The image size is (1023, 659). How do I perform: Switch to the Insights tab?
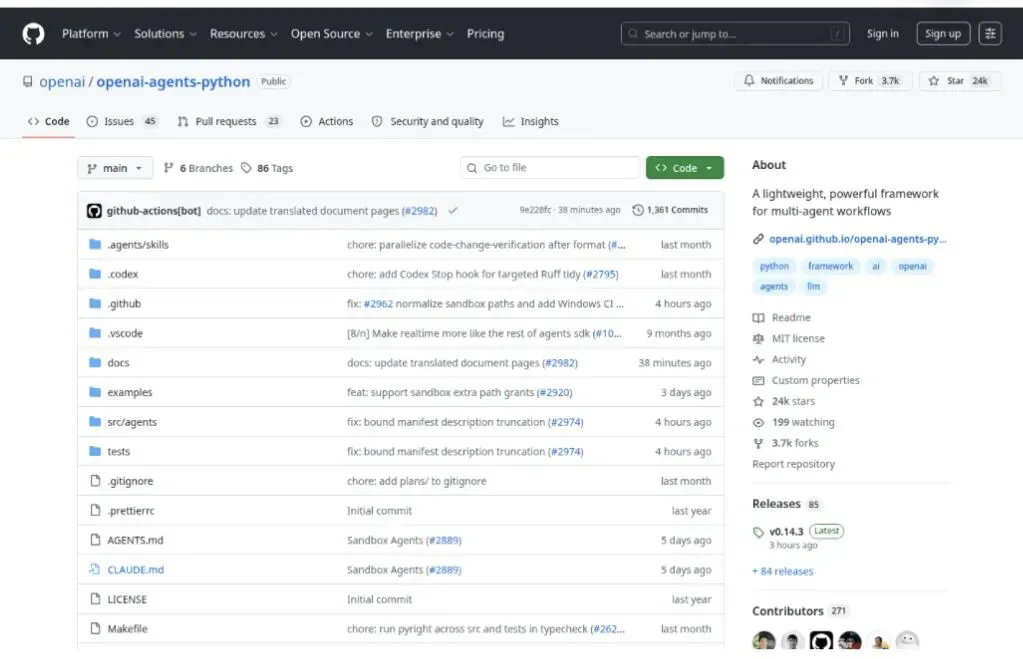point(530,121)
